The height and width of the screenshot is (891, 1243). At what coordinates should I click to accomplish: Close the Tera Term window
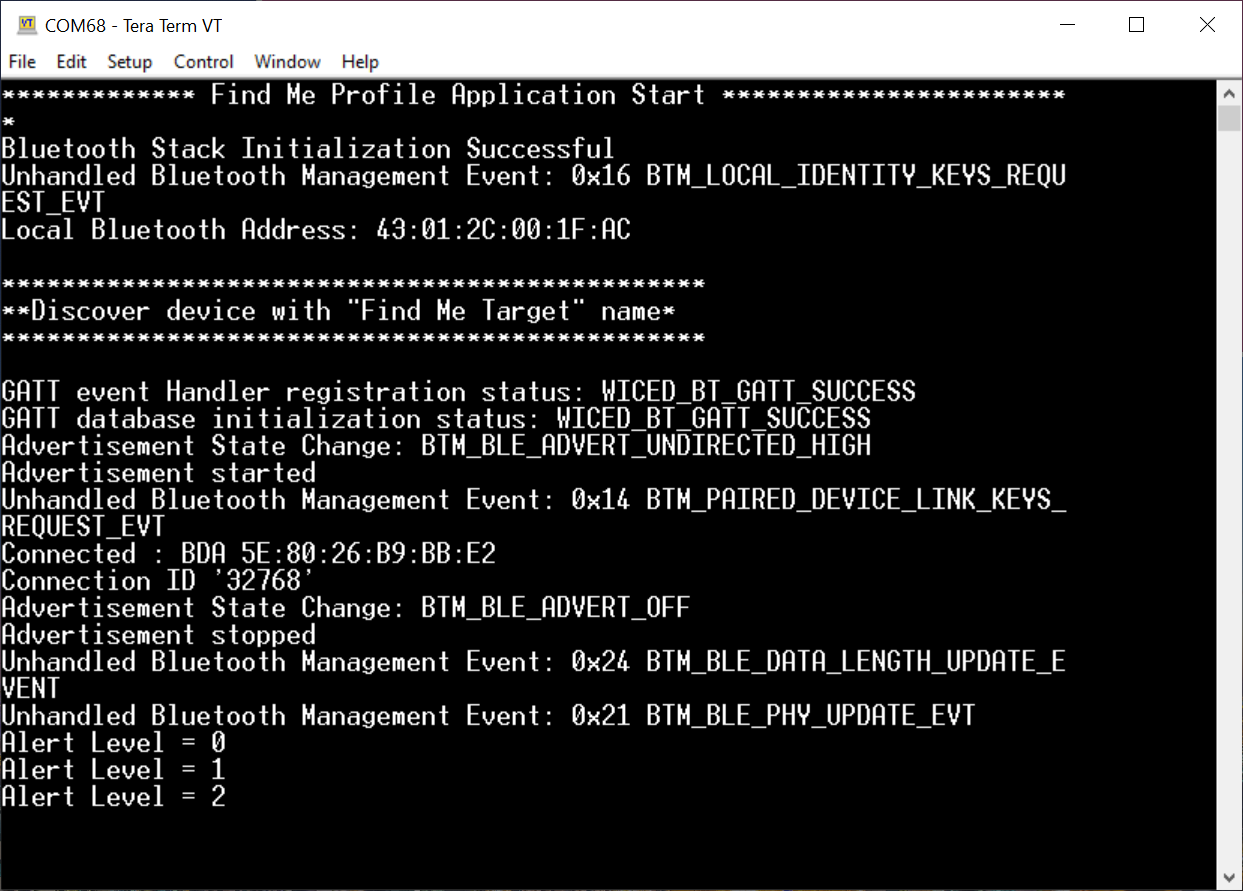(x=1207, y=25)
